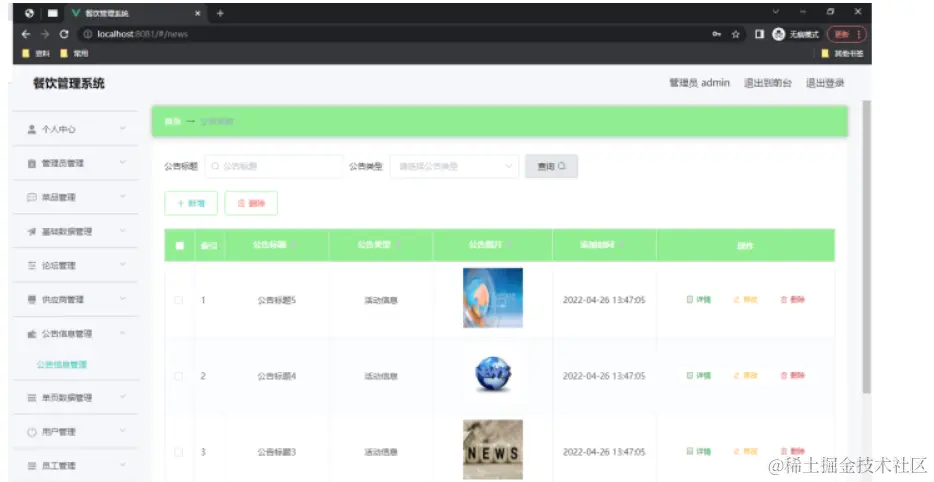The image size is (934, 482).
Task: Bookmark this page with the star icon
Action: (x=736, y=34)
